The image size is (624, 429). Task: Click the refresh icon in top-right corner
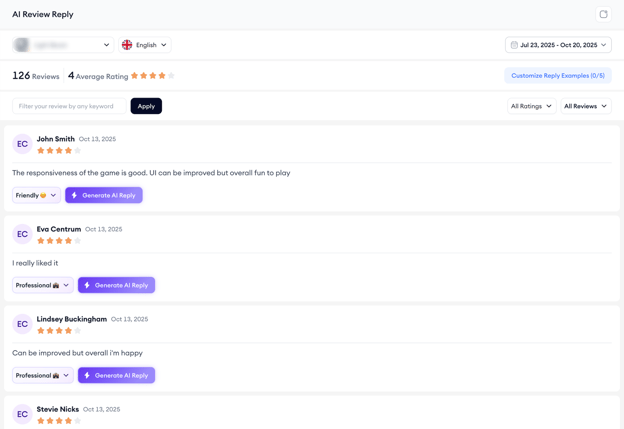point(603,15)
